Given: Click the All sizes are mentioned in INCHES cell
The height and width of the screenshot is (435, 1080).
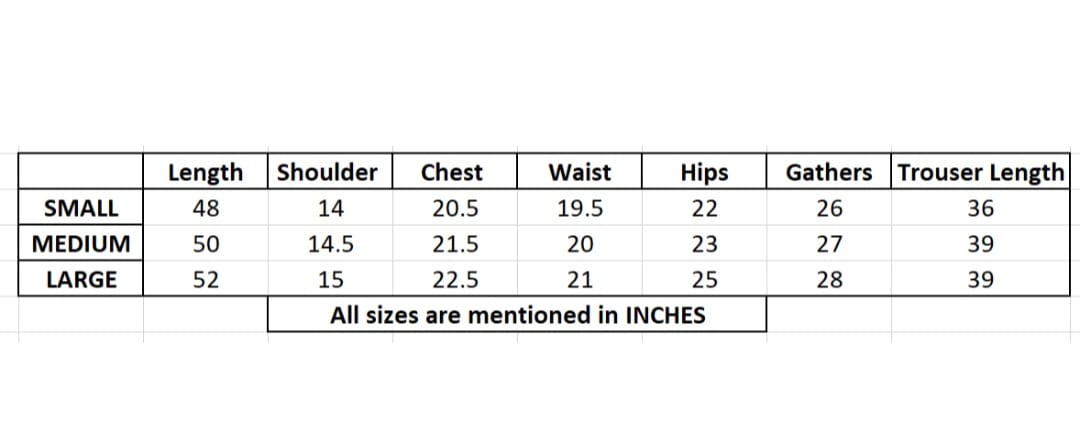Looking at the screenshot, I should (x=517, y=315).
